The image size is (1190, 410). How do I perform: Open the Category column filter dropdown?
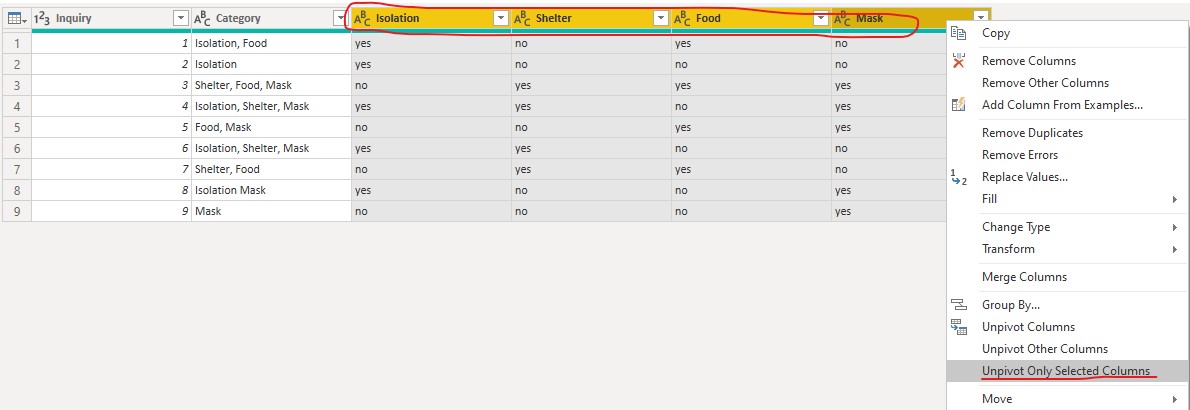point(341,19)
